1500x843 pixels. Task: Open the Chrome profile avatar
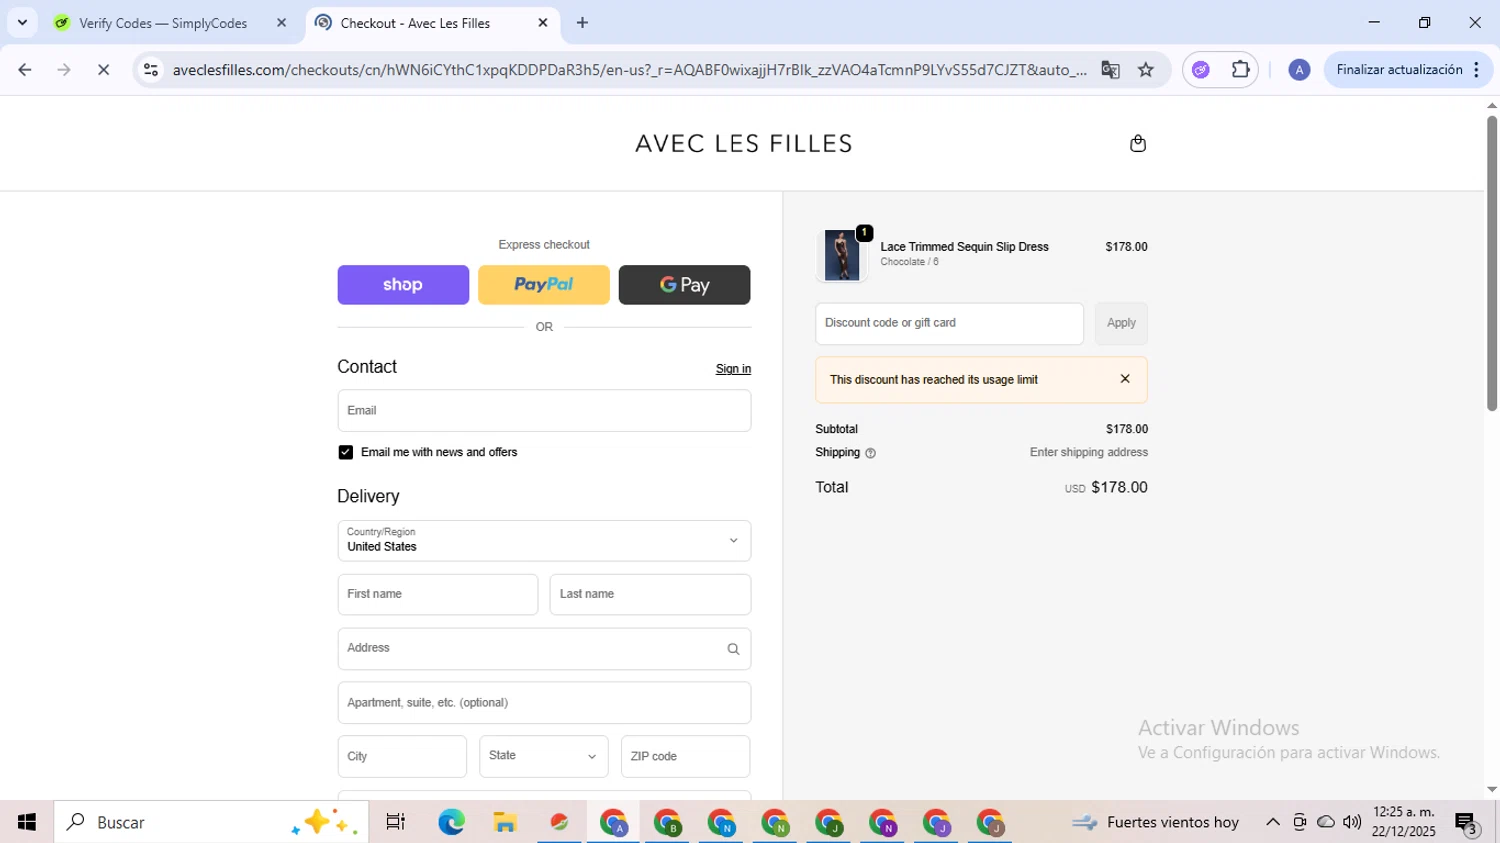[1299, 70]
